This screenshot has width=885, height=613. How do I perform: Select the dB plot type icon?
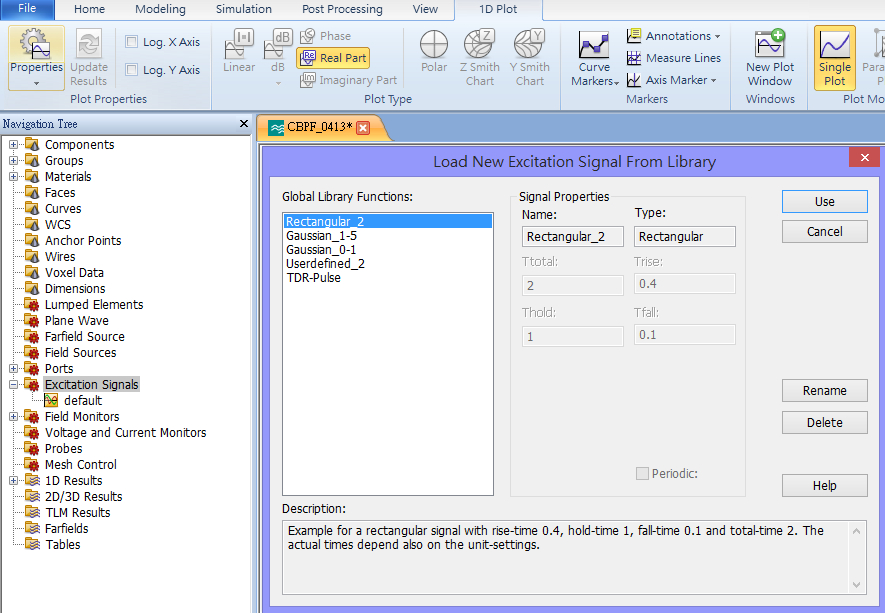click(278, 45)
